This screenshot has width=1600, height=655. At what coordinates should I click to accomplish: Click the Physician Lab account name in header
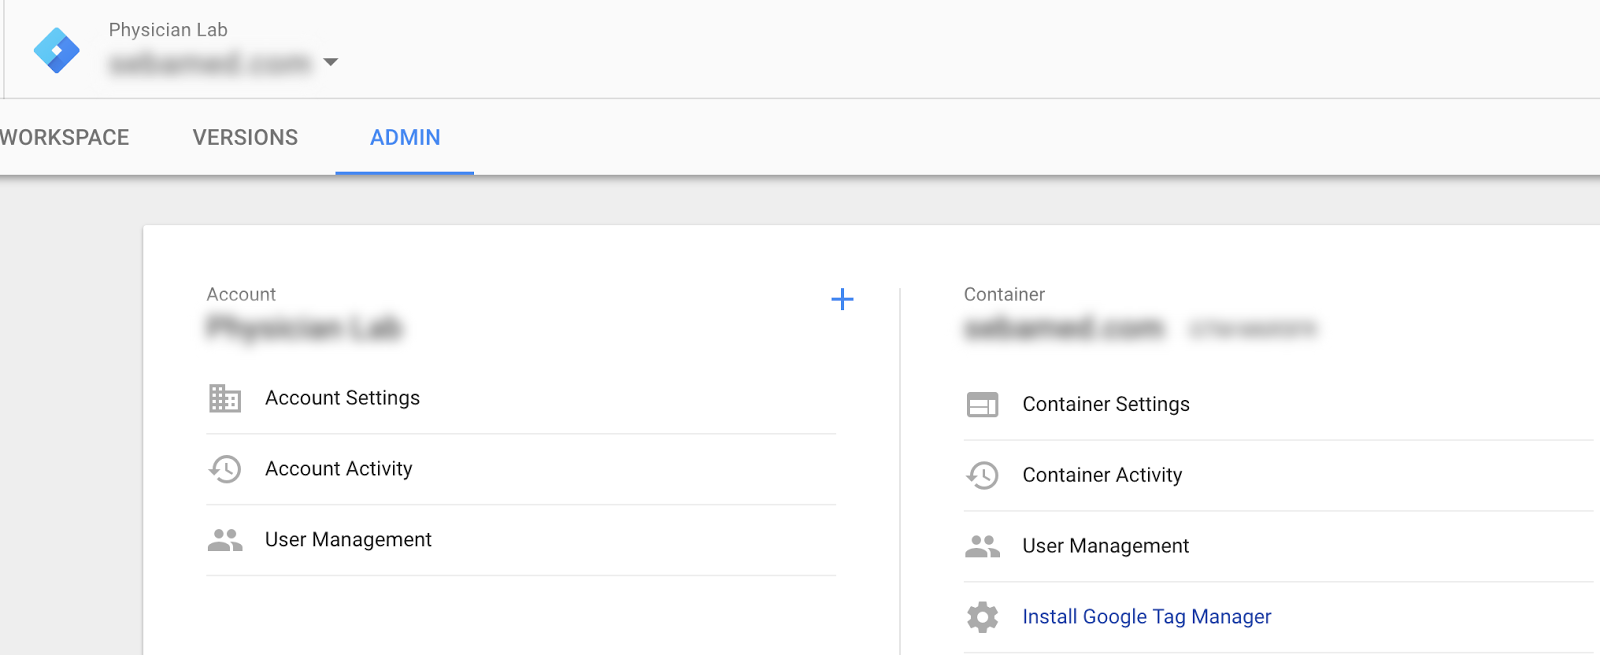point(168,30)
